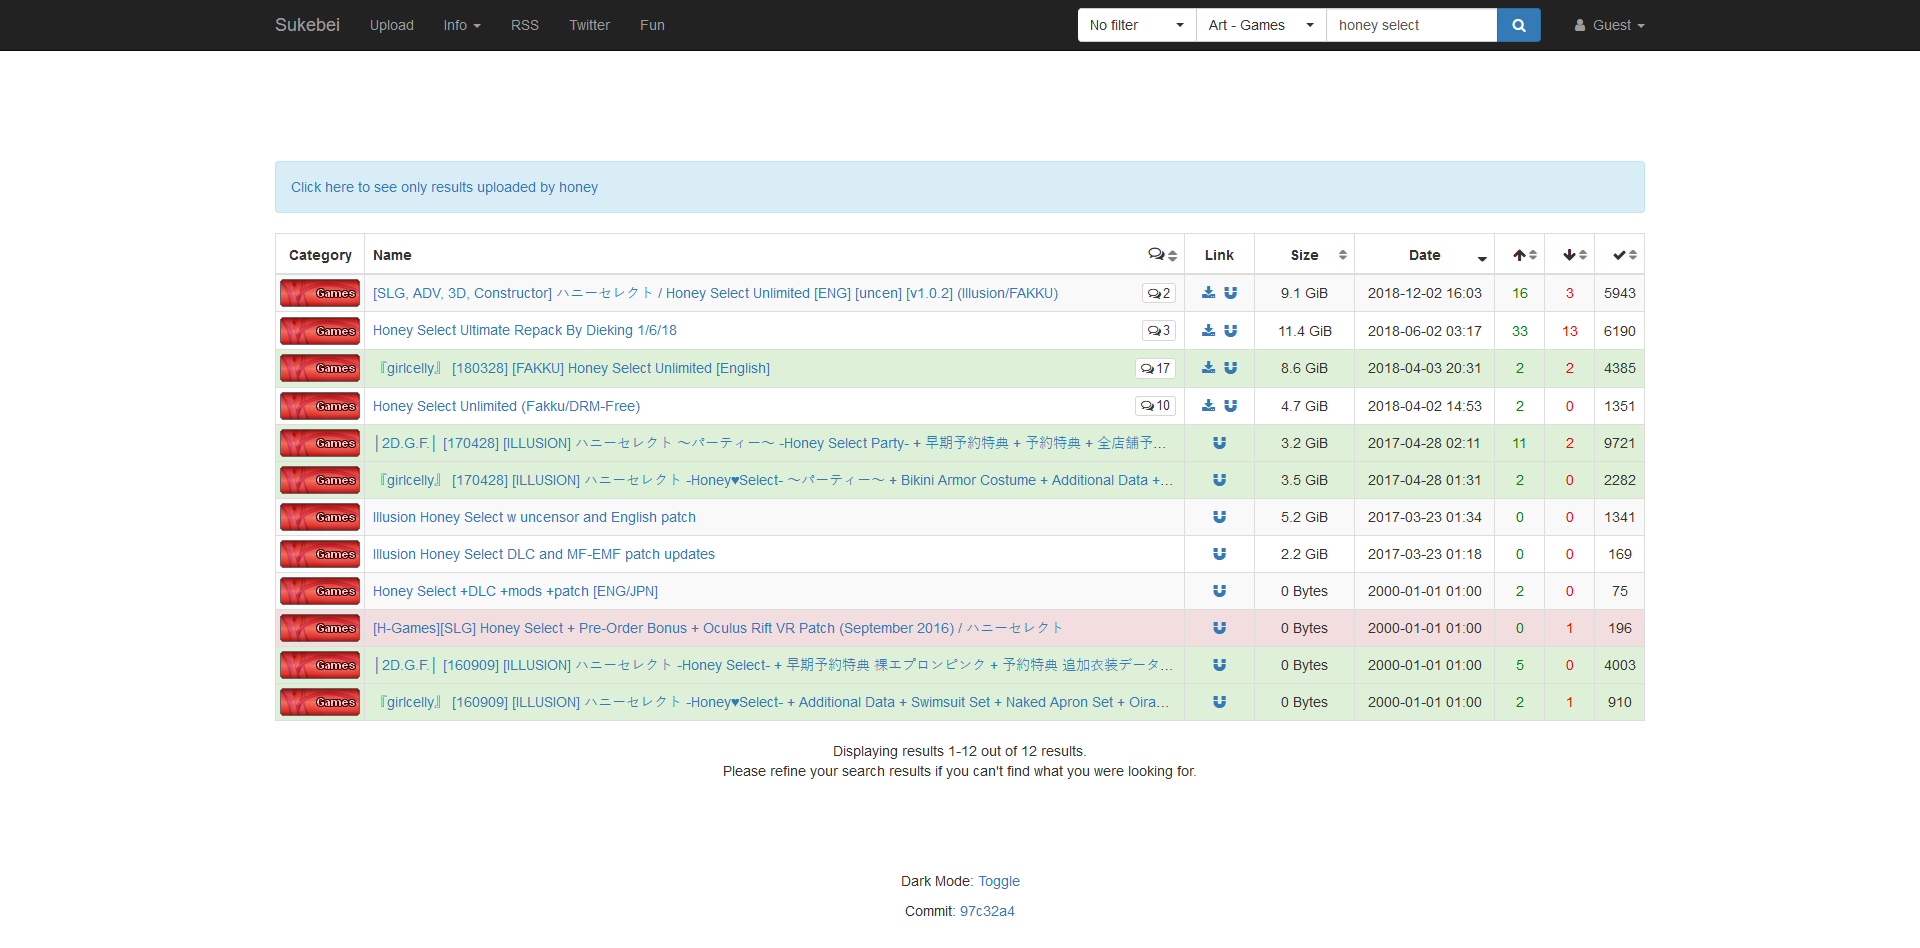Click the Category column header
Screen dimensions: 1920x948
(320, 255)
